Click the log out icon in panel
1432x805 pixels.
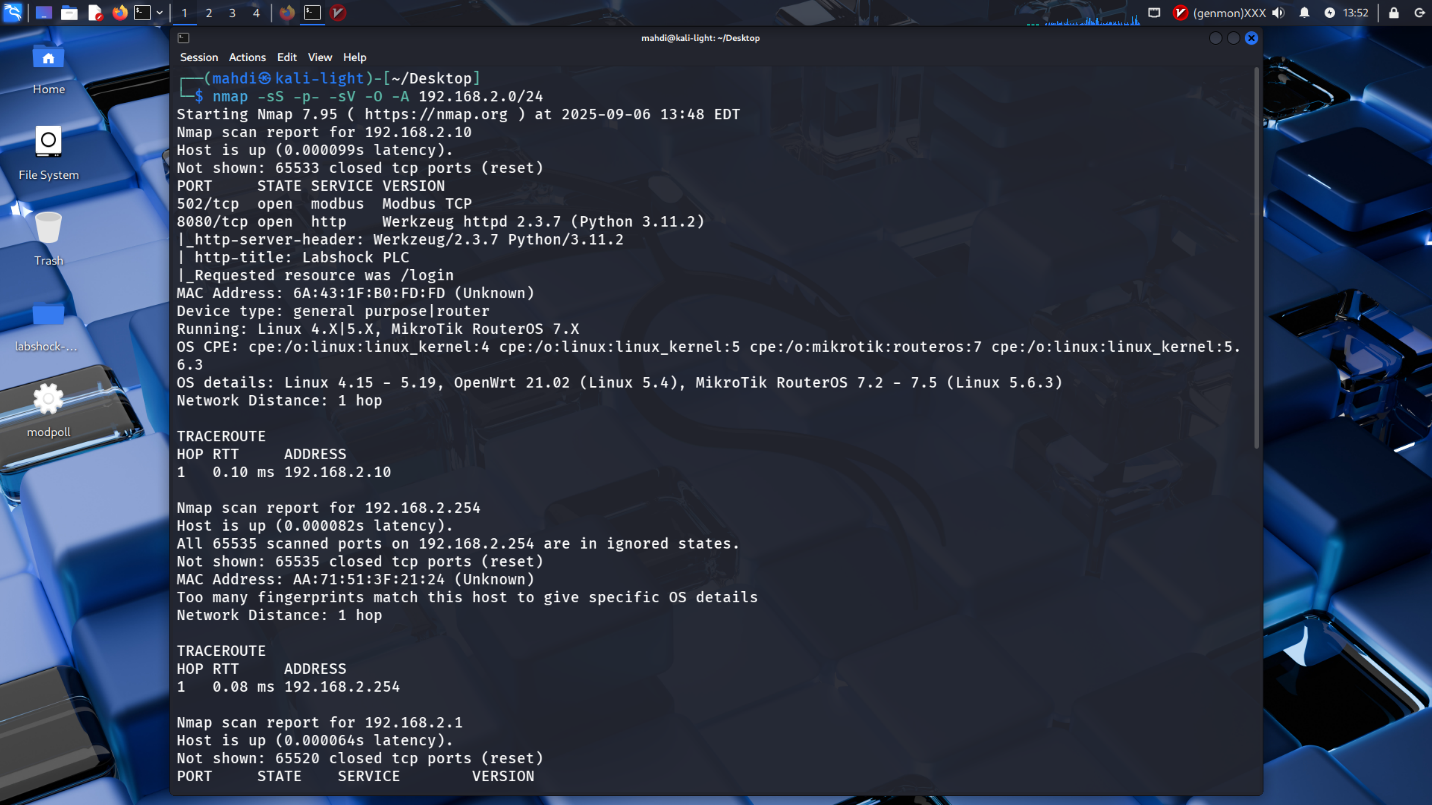pos(1418,13)
